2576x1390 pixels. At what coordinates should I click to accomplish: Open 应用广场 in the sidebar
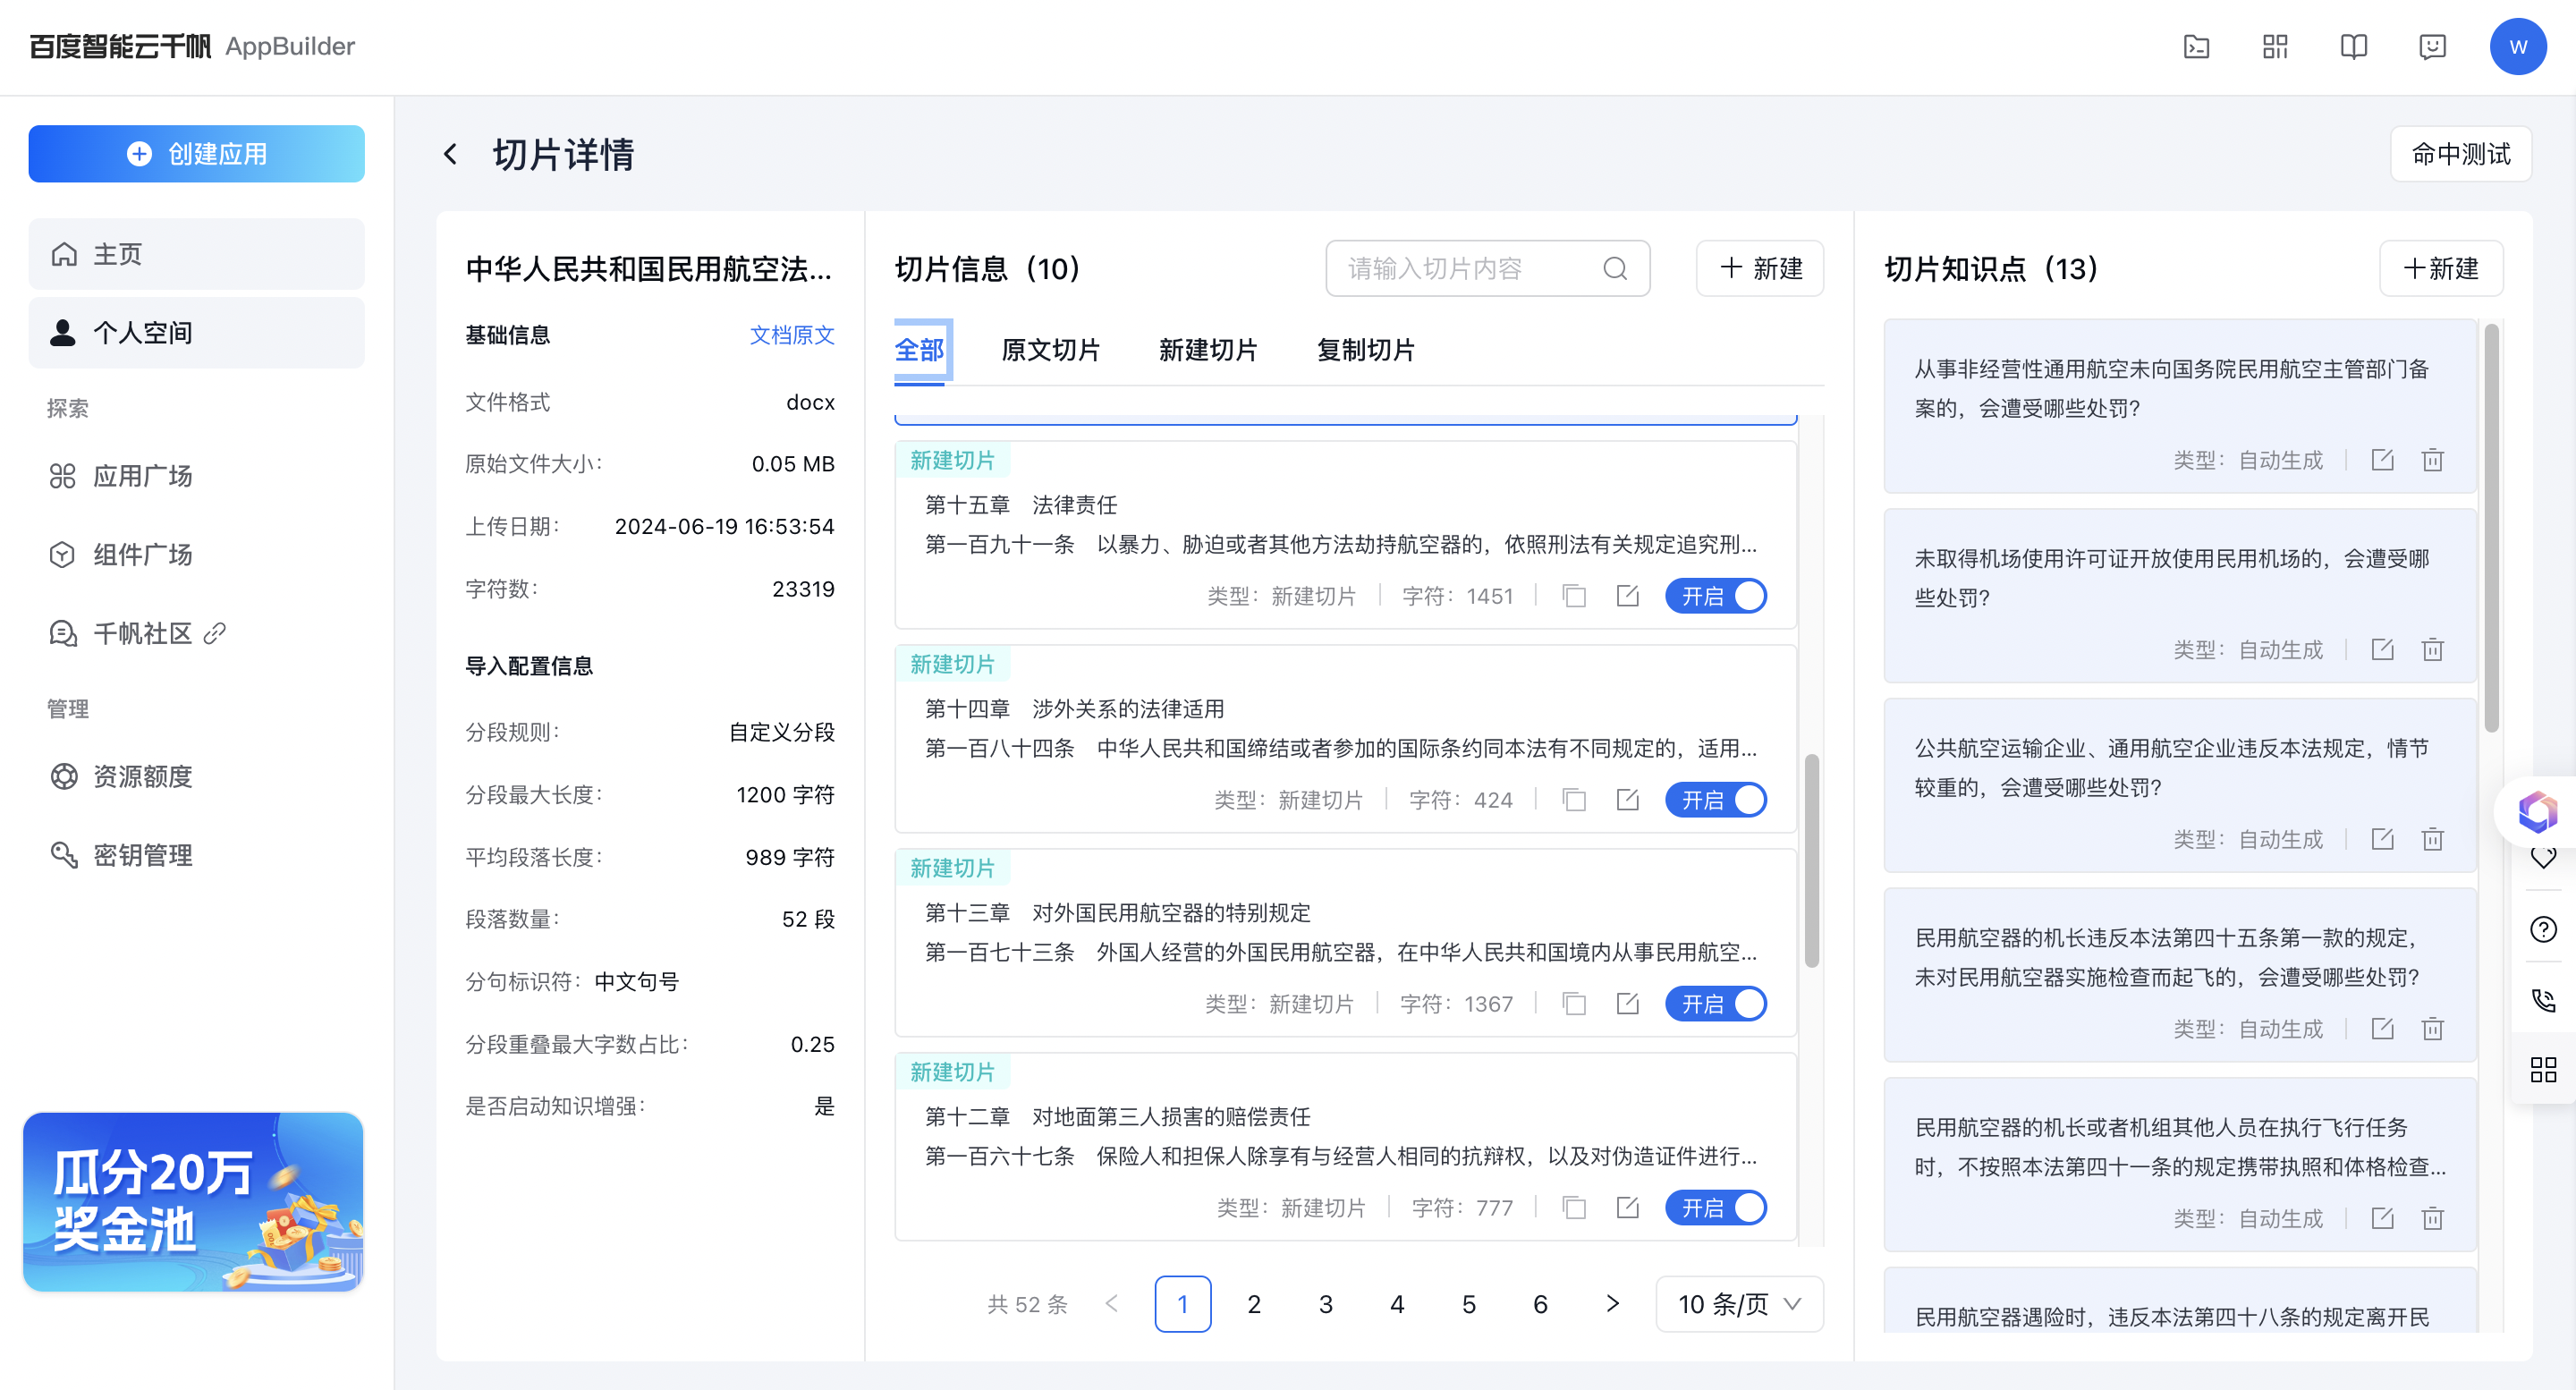tap(196, 476)
